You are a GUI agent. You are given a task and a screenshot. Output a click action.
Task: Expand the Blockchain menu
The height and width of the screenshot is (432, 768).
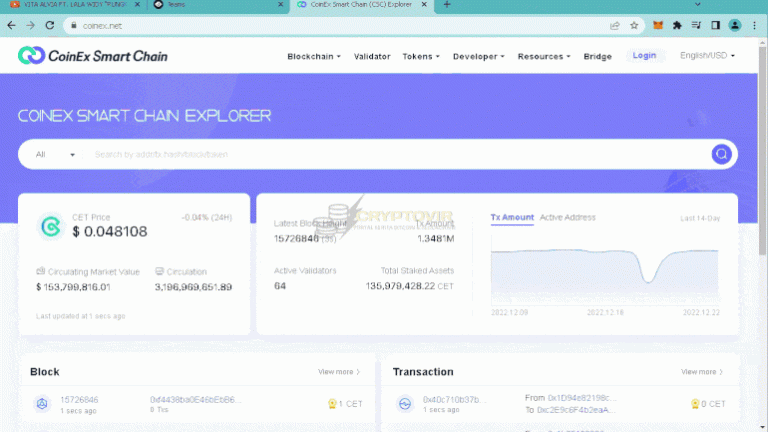click(313, 56)
